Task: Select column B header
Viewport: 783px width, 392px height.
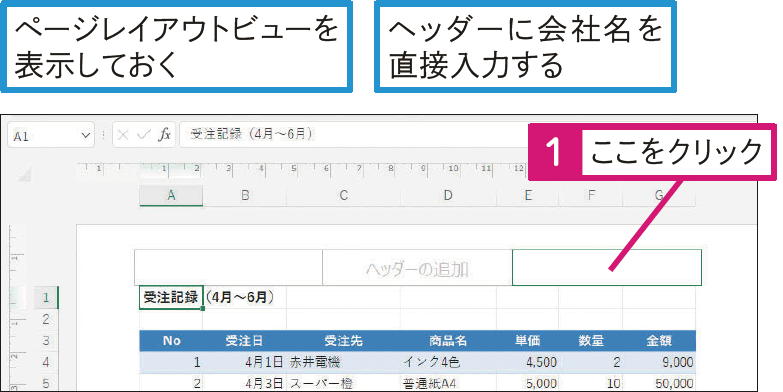Action: (x=245, y=195)
